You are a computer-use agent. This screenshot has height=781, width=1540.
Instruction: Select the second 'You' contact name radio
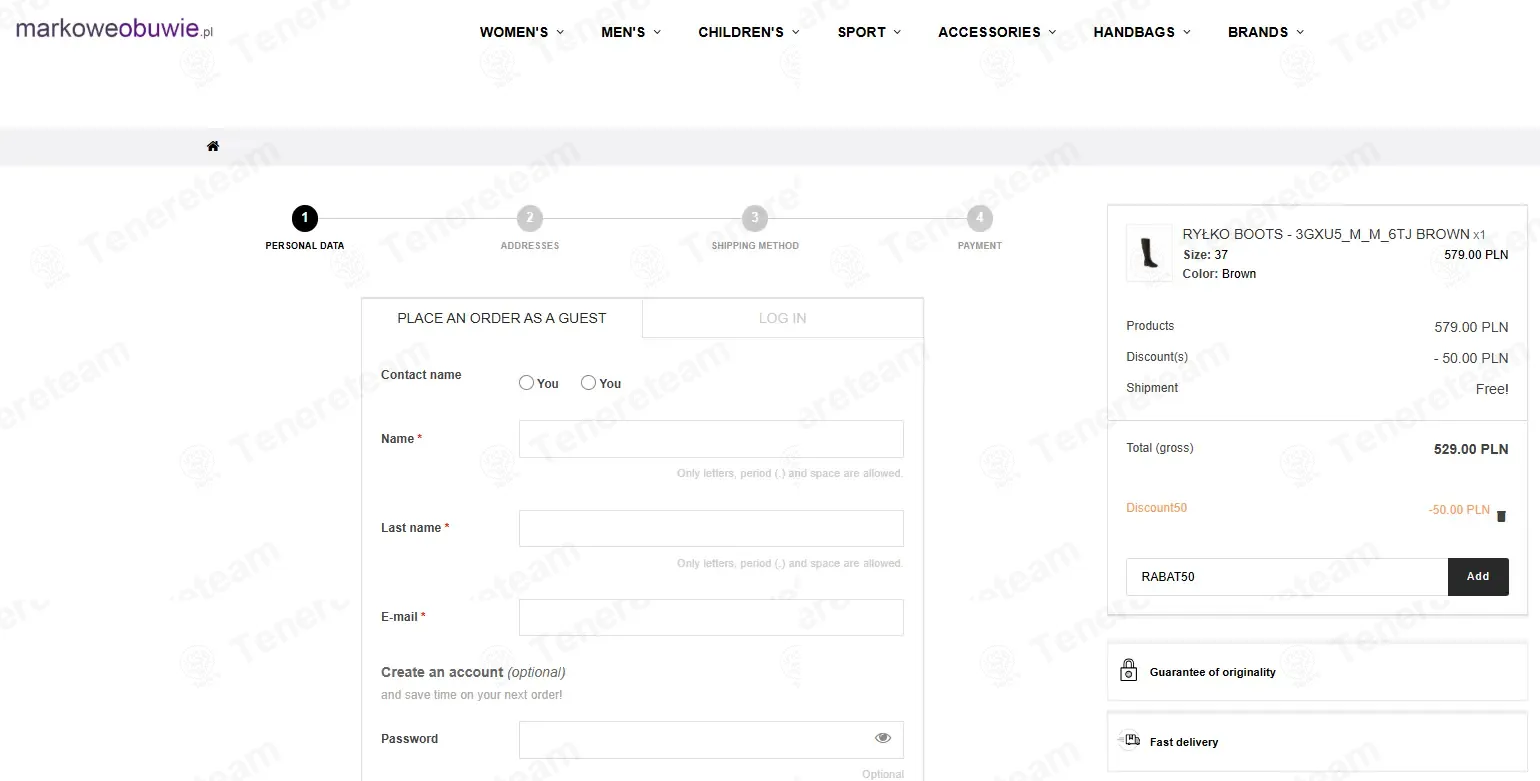[x=588, y=382]
